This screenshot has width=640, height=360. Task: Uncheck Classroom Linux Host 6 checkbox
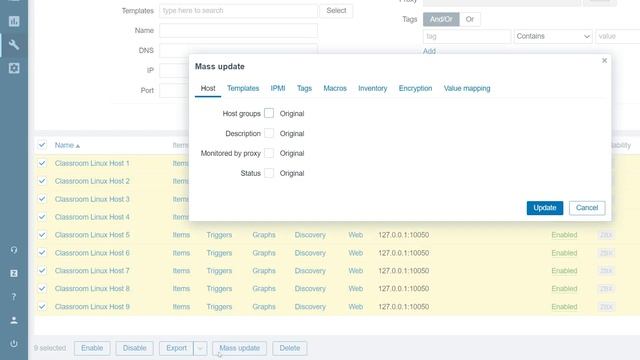[x=42, y=253]
